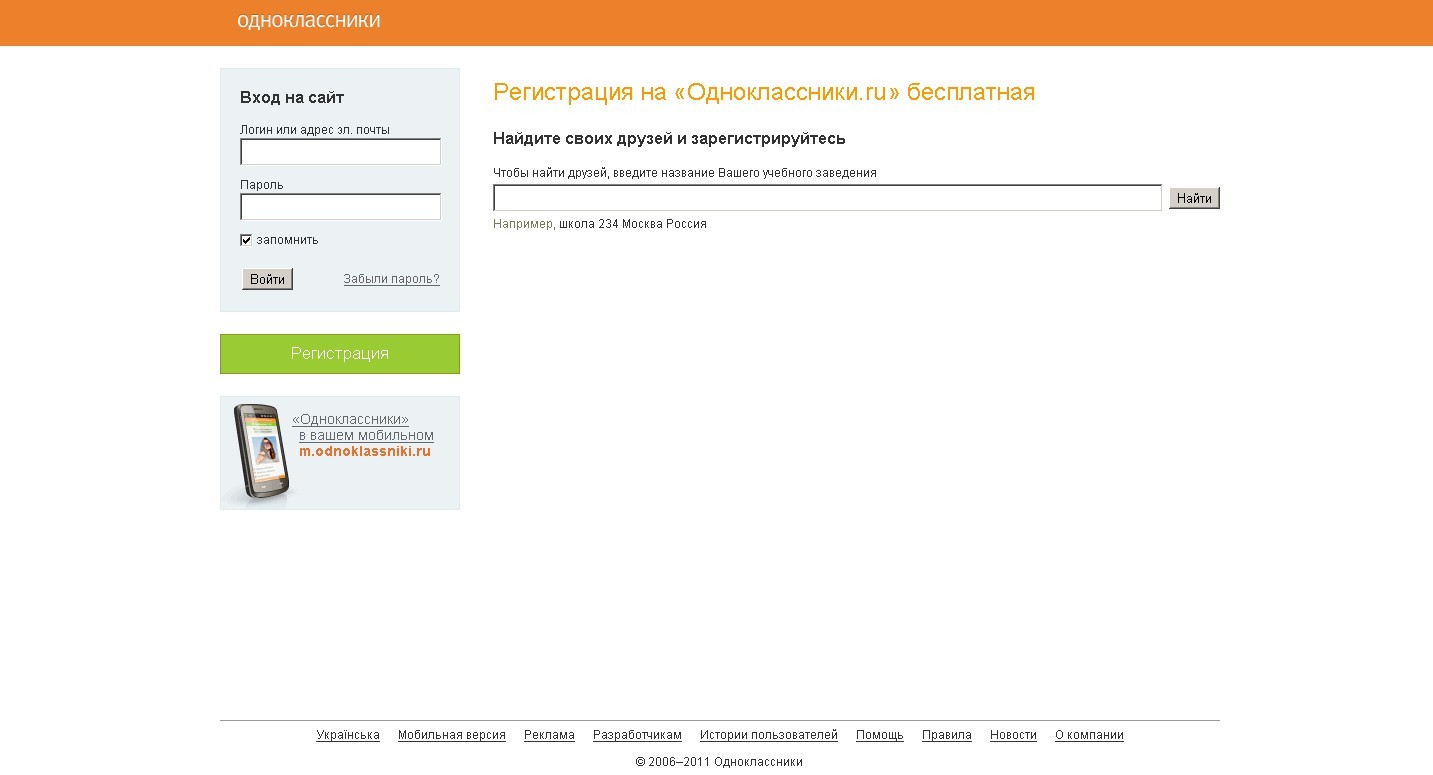This screenshot has width=1433, height=775.
Task: Click the green Регистрация button
Action: 340,354
